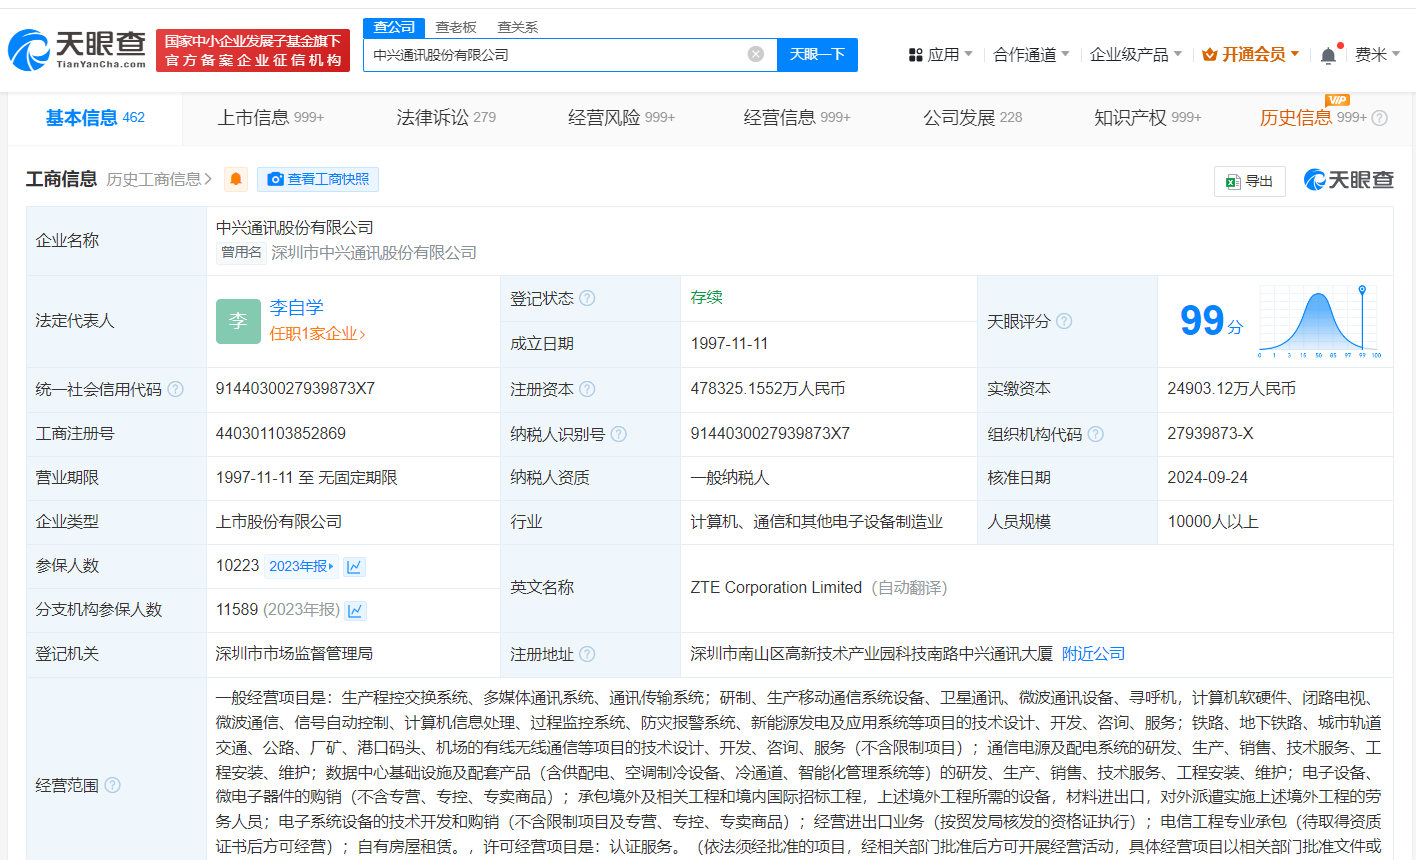
Task: Click the 附近公司 link
Action: click(1093, 654)
